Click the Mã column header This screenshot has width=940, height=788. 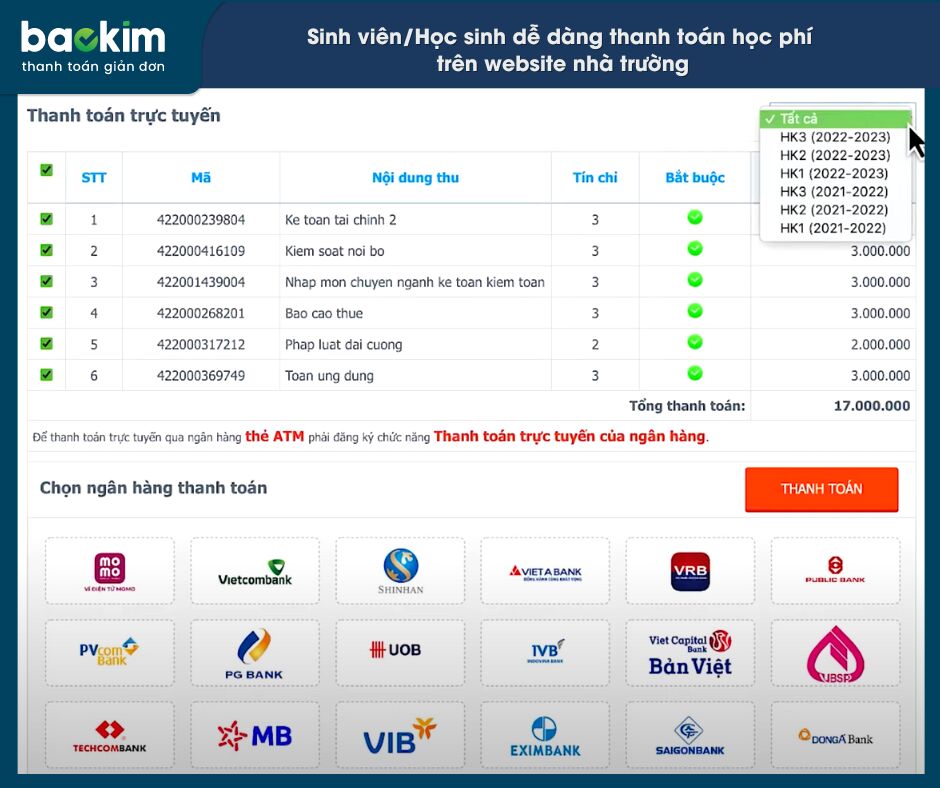point(201,178)
